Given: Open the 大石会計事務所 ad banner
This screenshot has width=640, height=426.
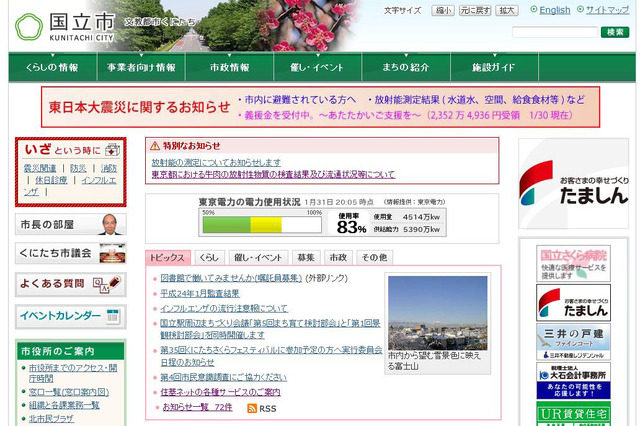Looking at the screenshot, I should 573,381.
